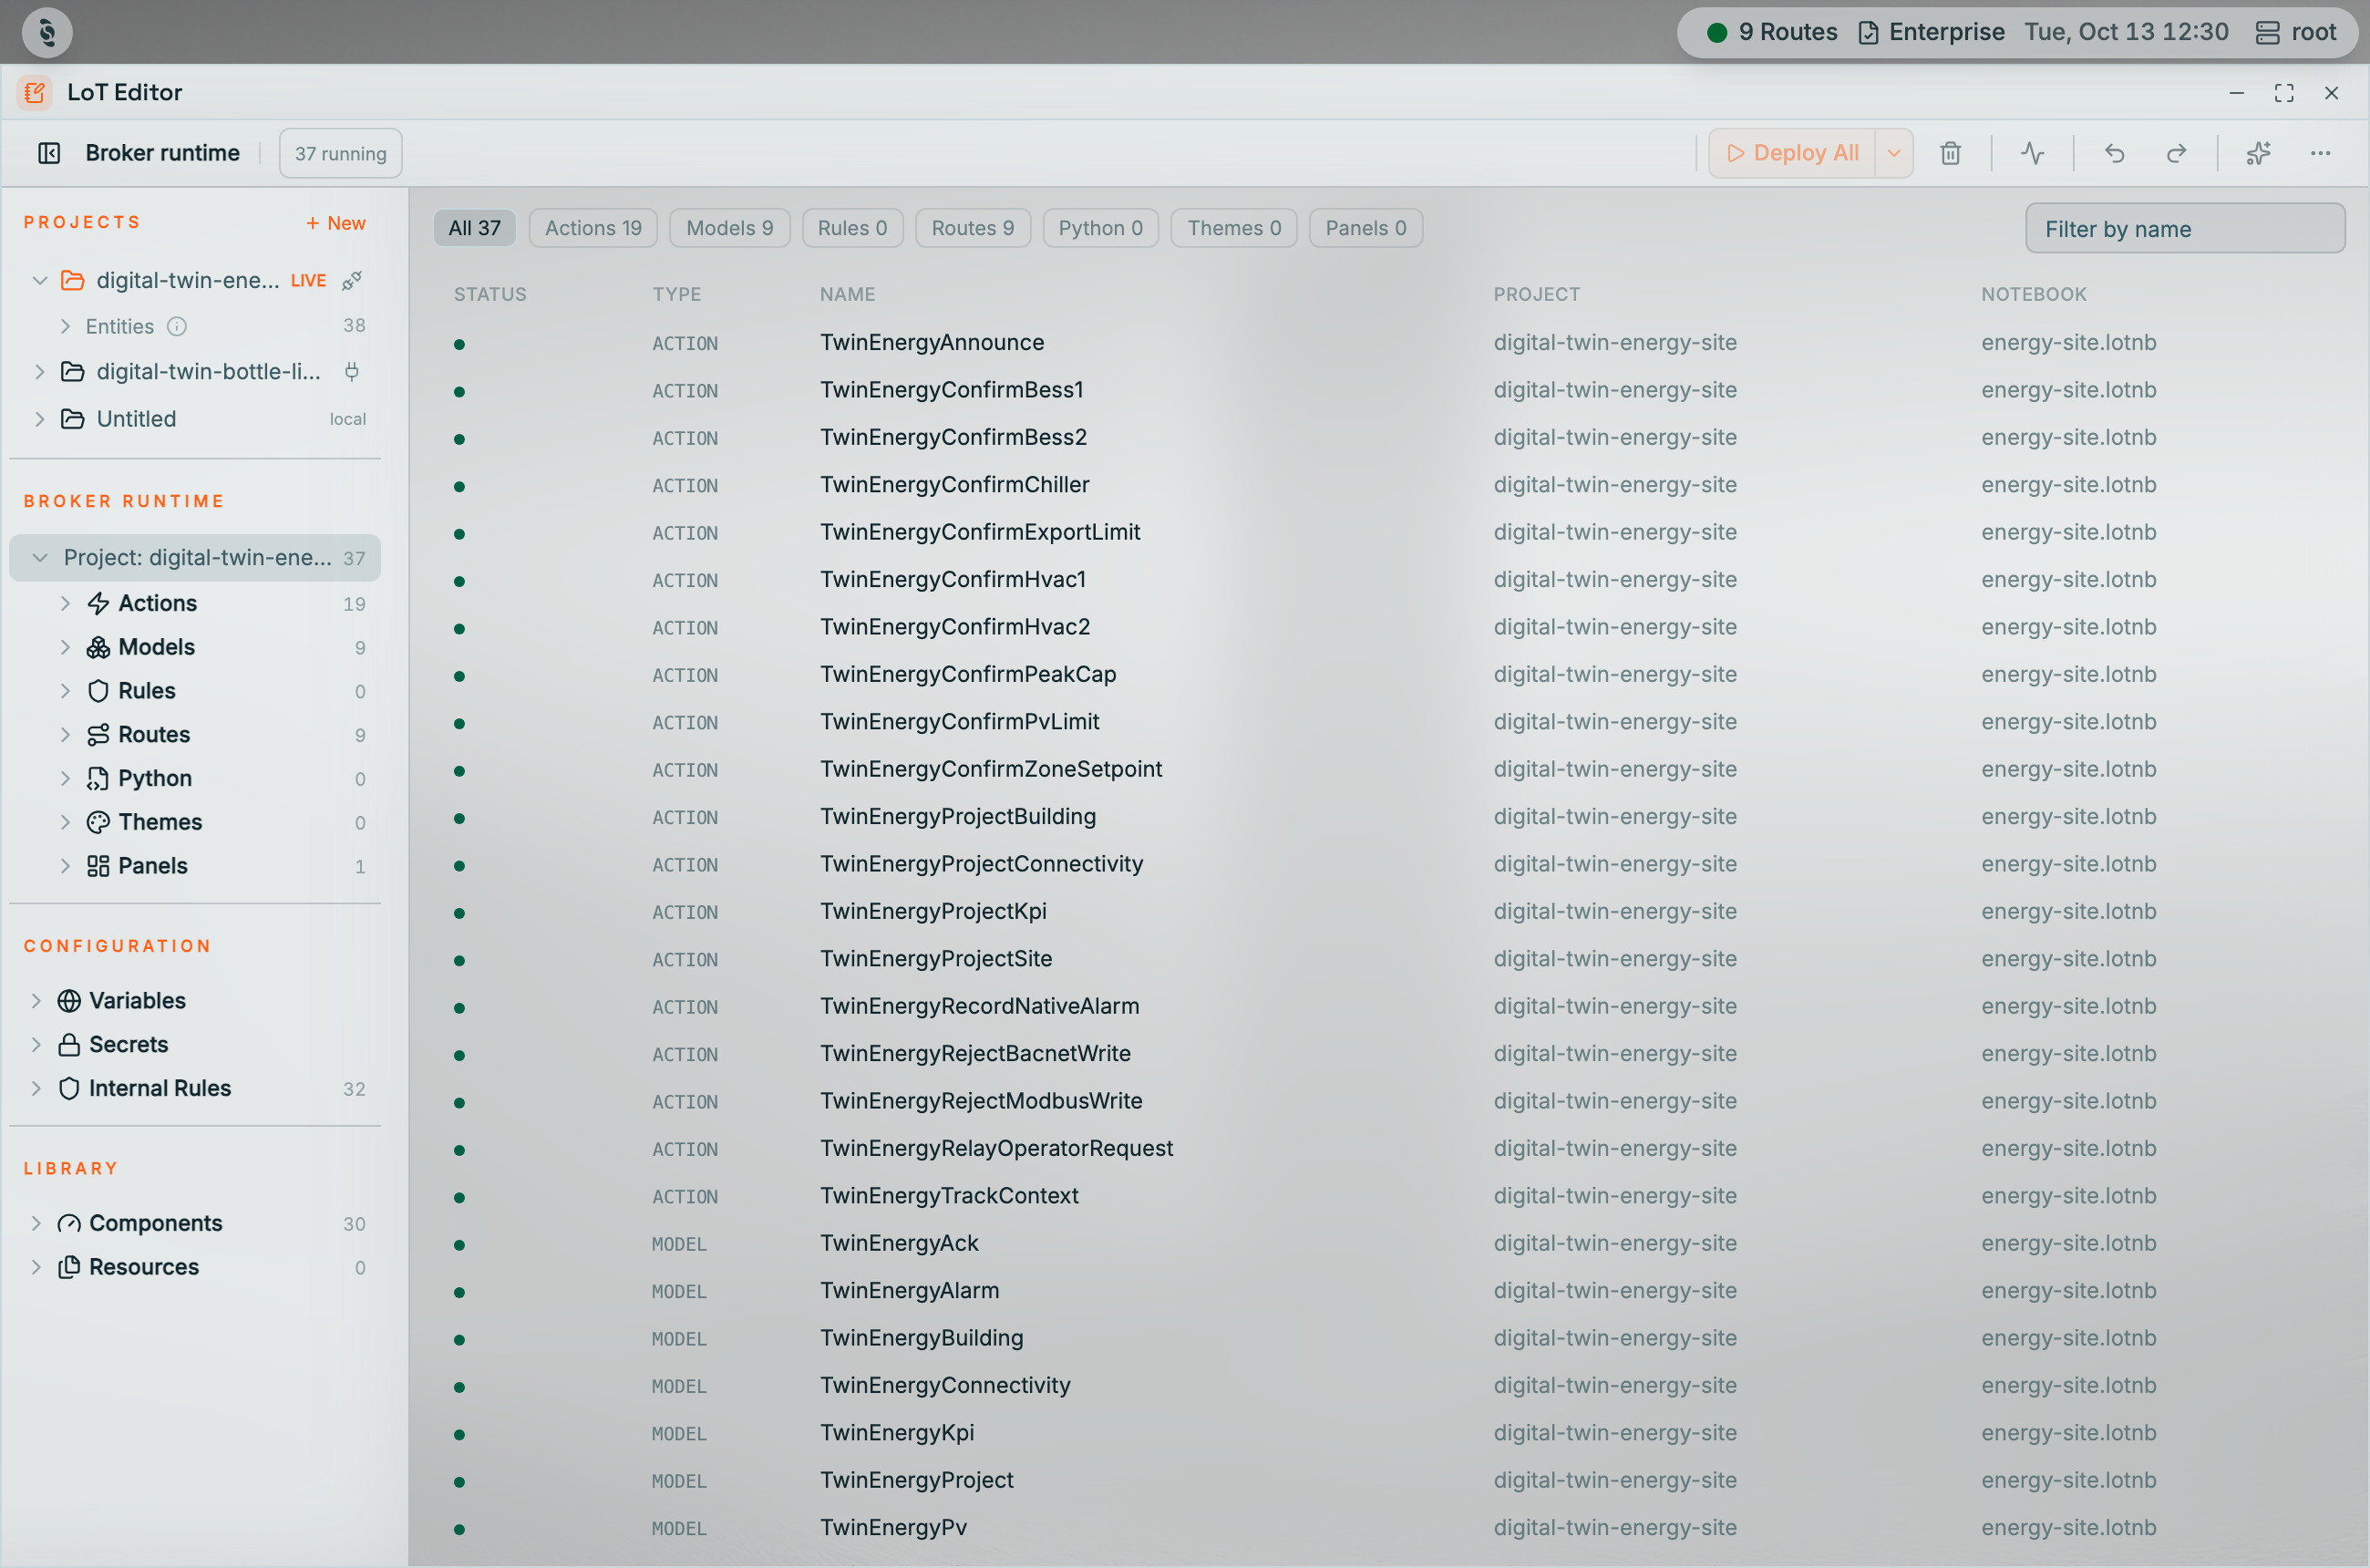Switch to the Models 9 filter tab

point(729,228)
